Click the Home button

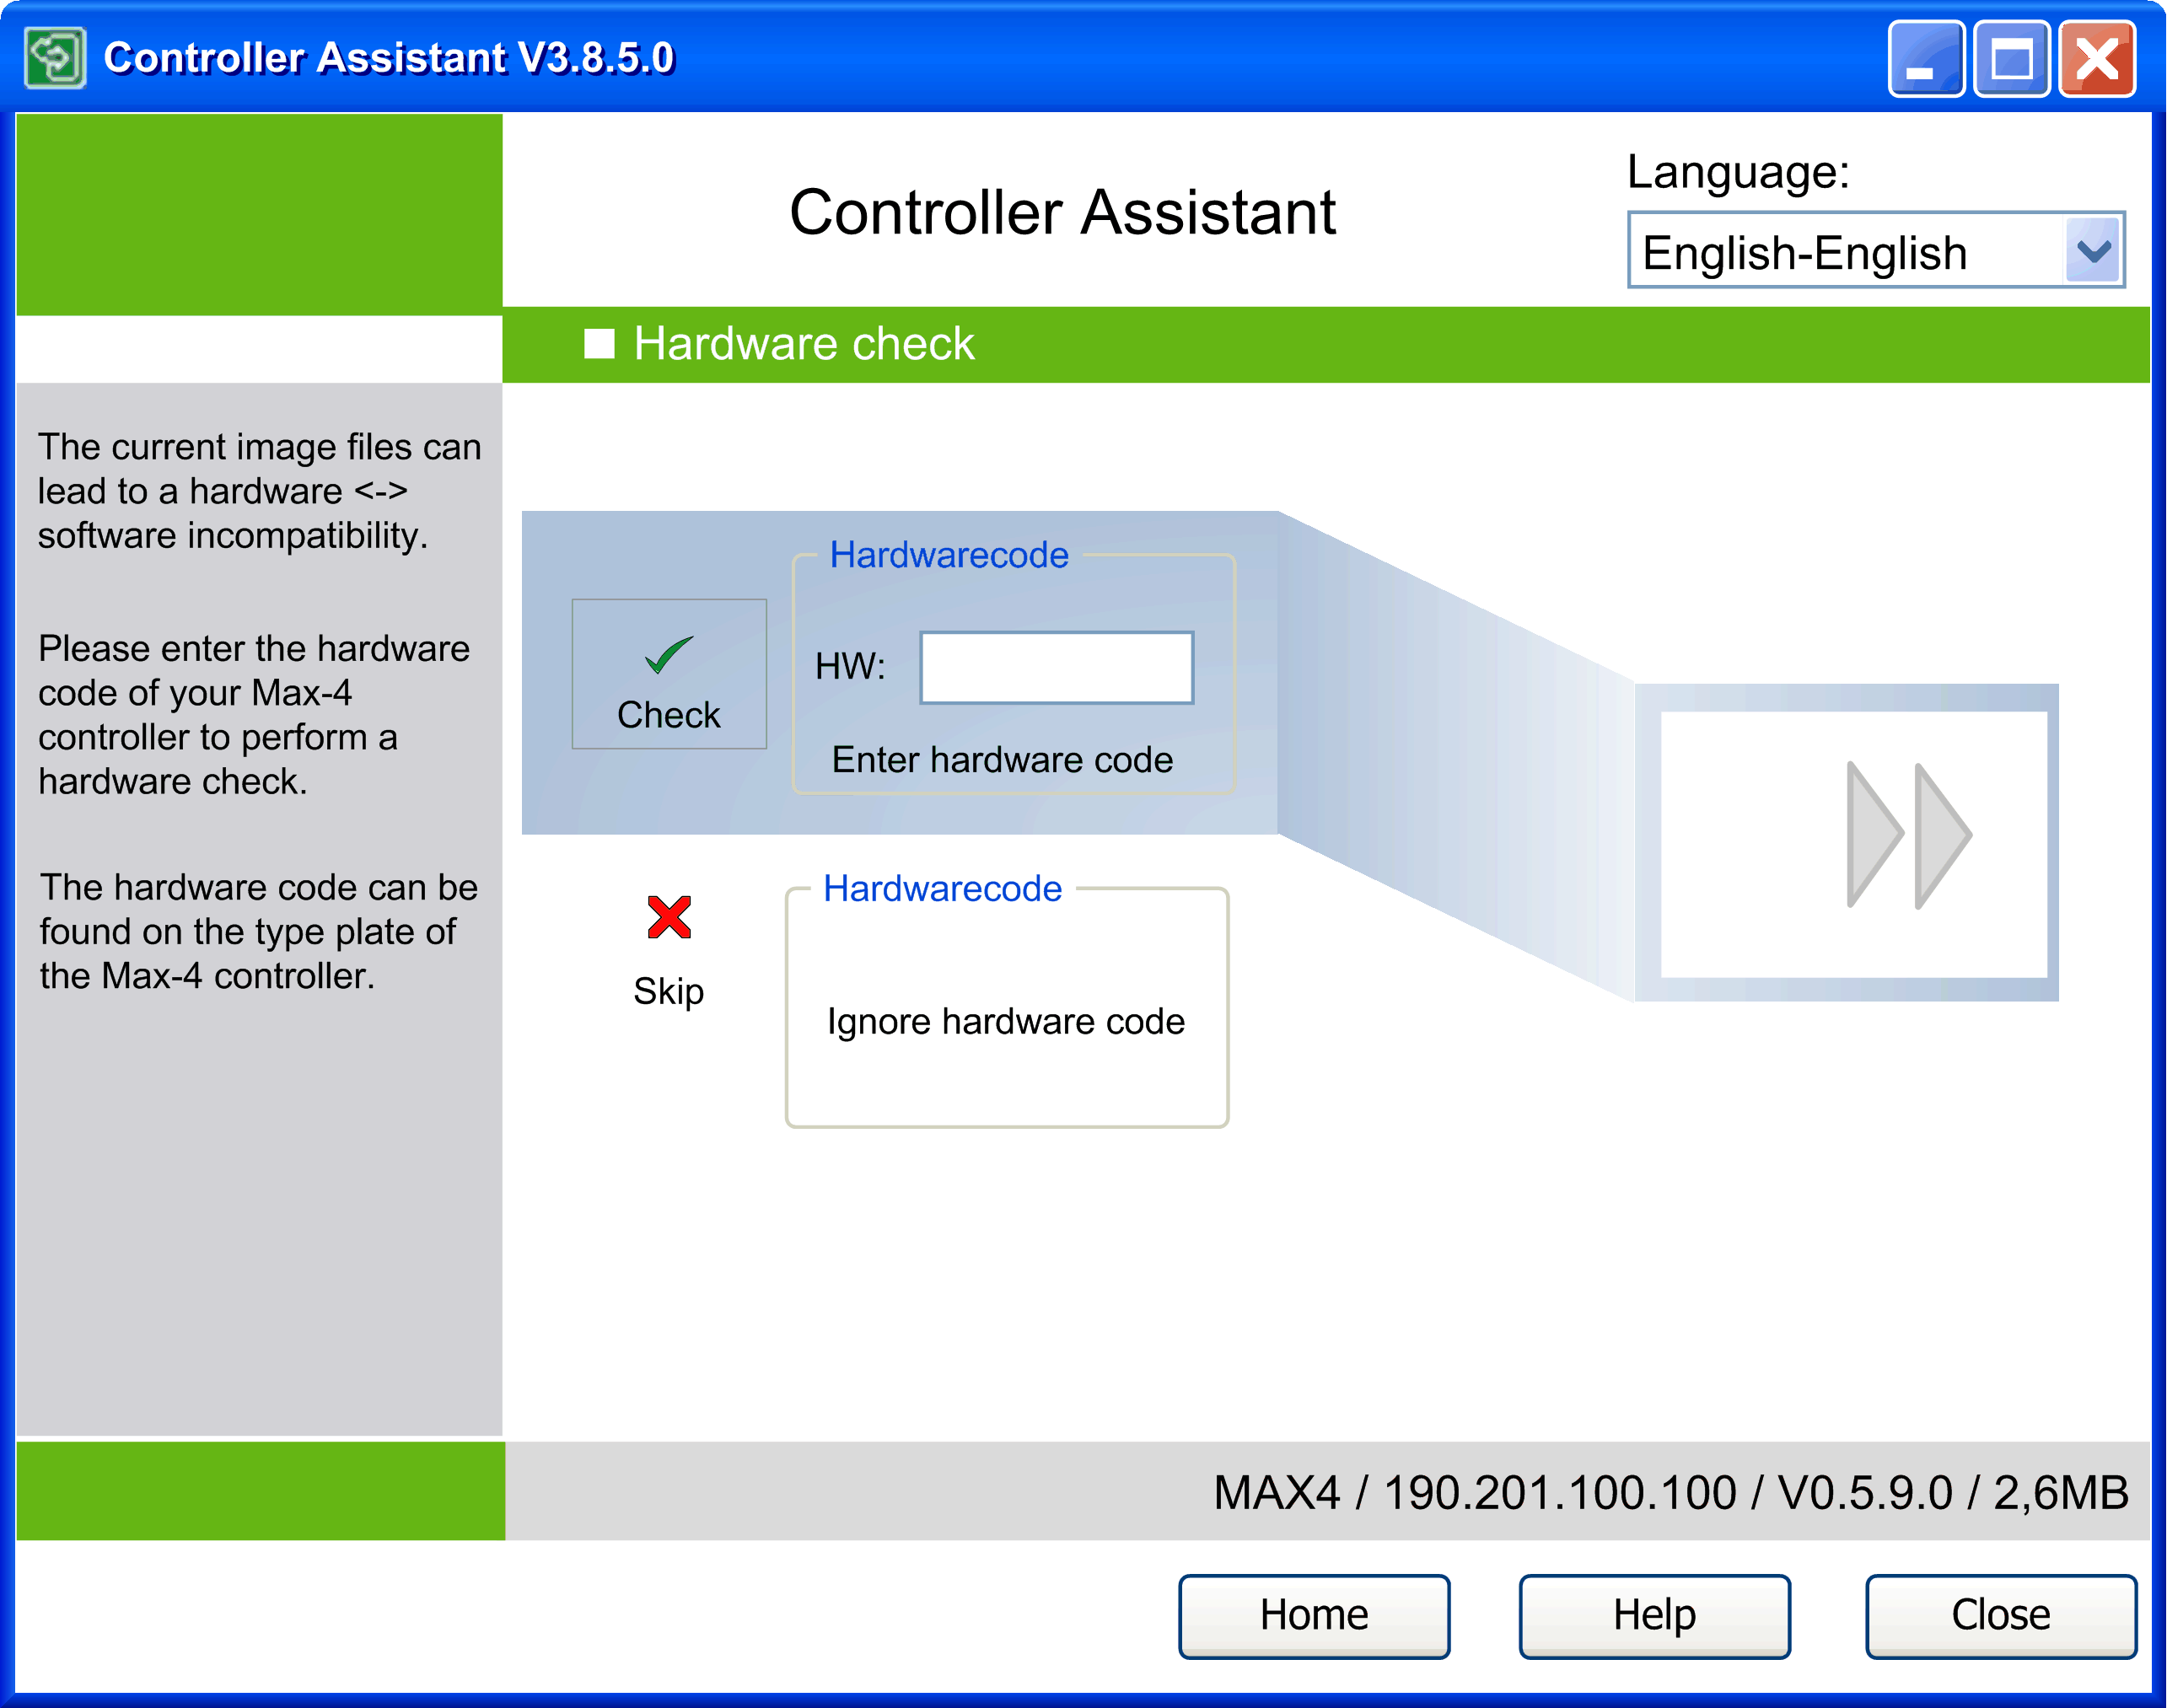pyautogui.click(x=1314, y=1615)
